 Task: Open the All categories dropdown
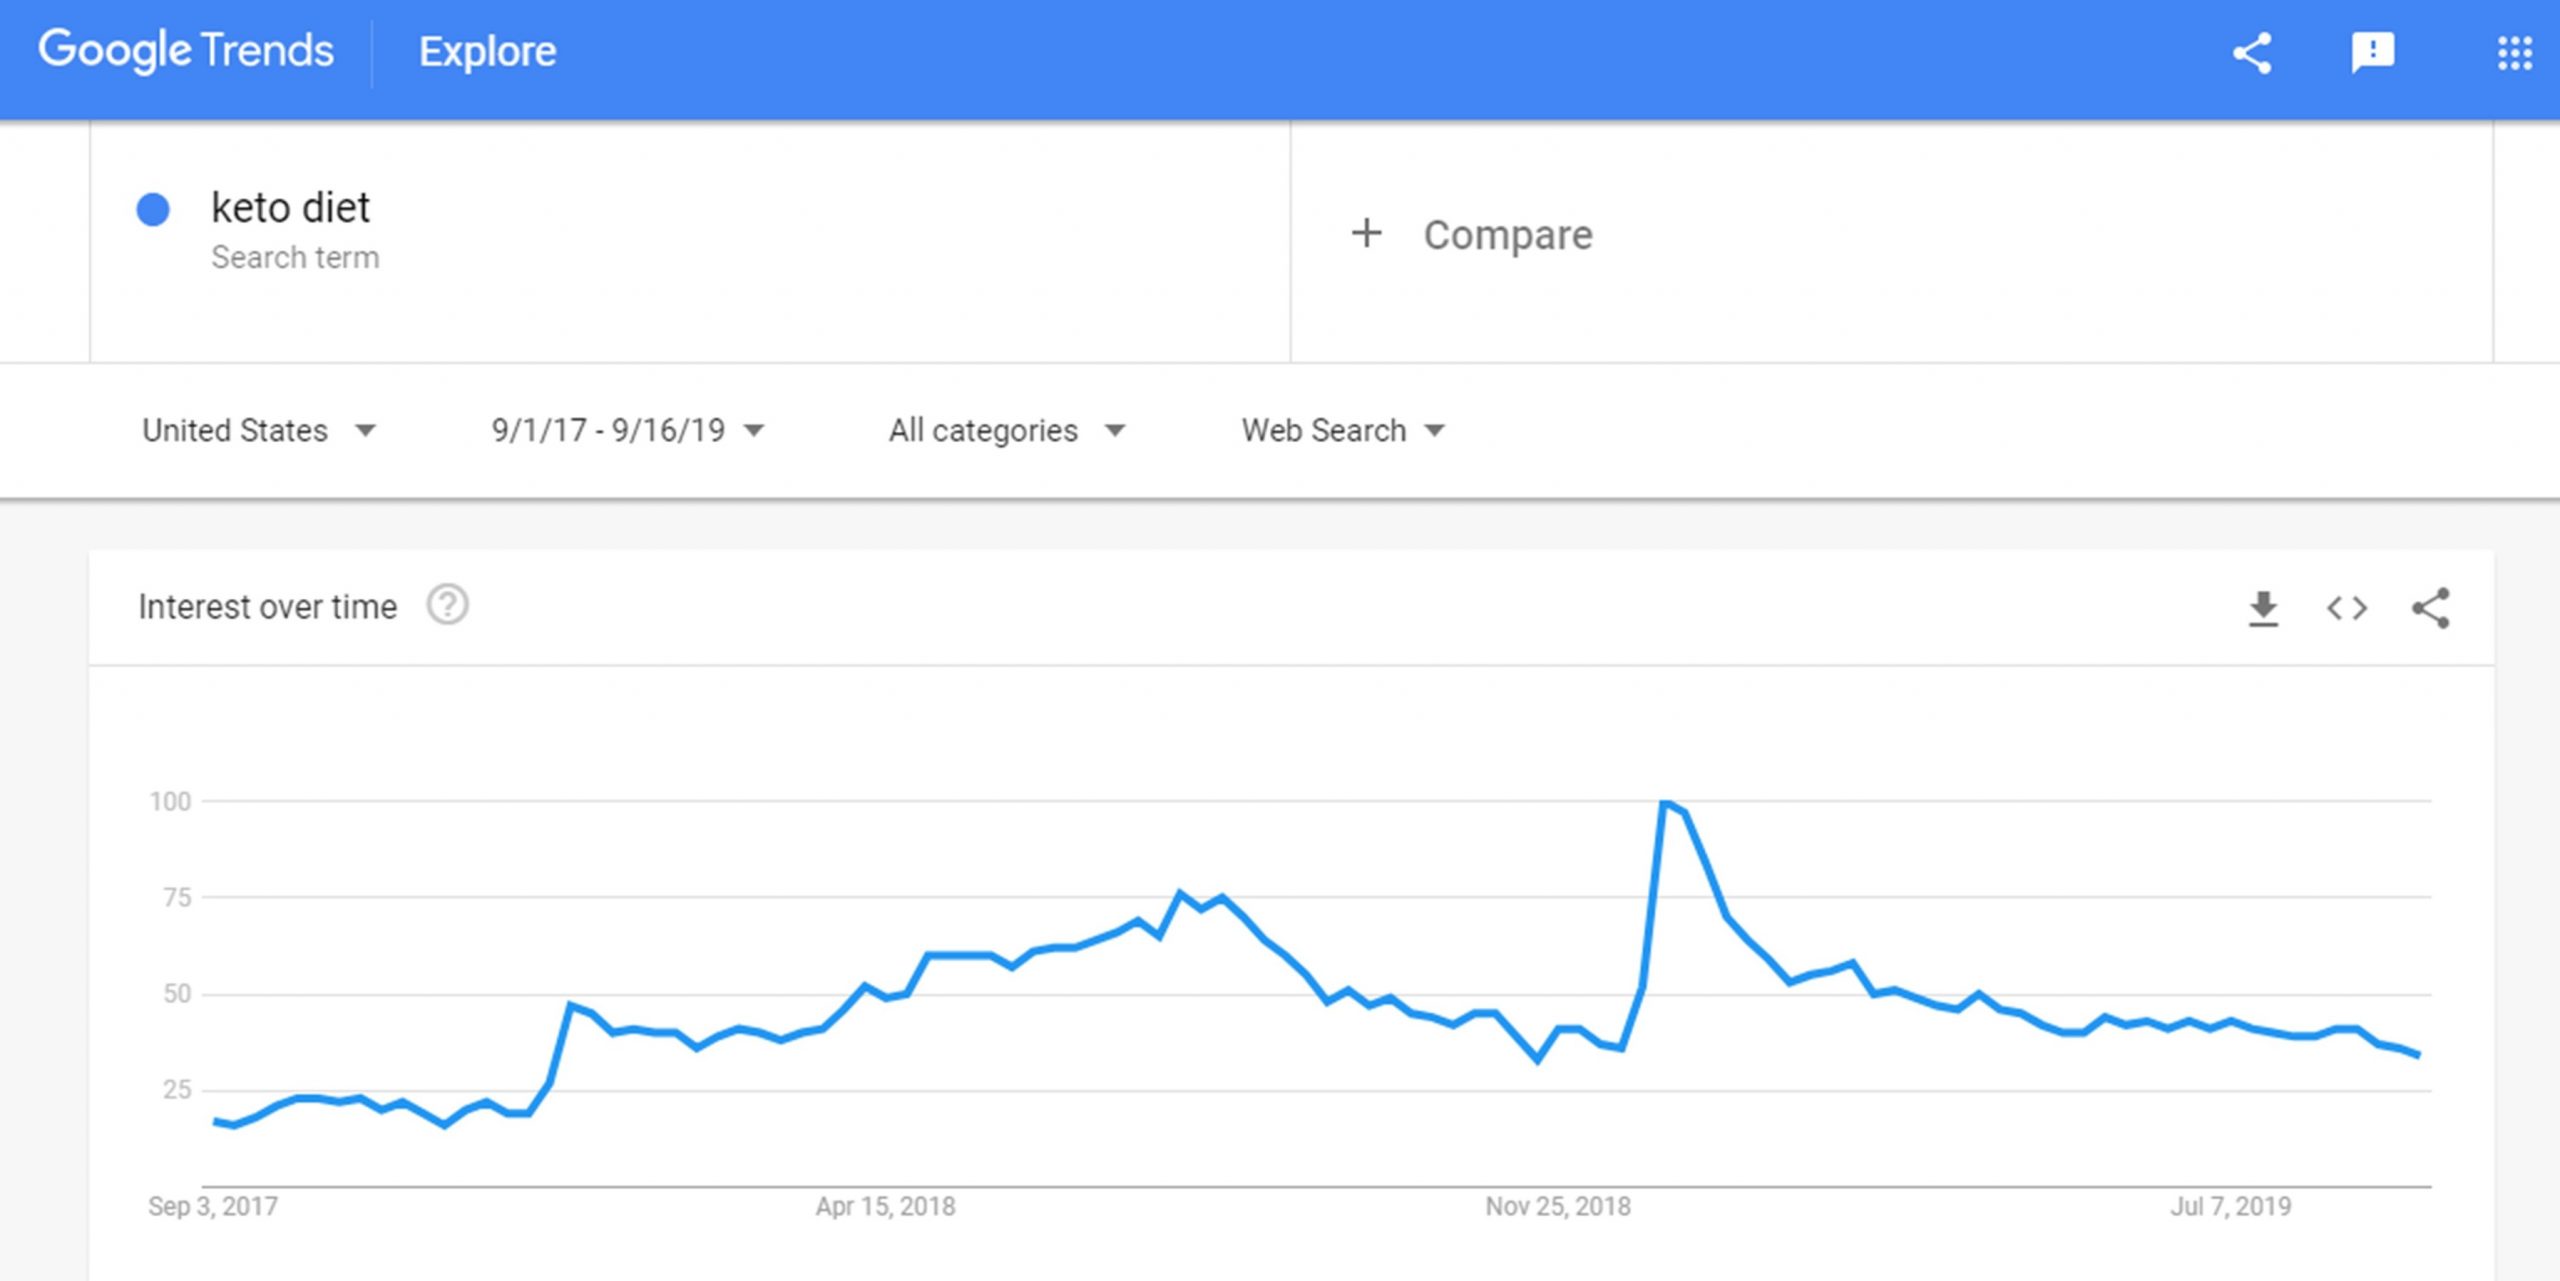1007,430
